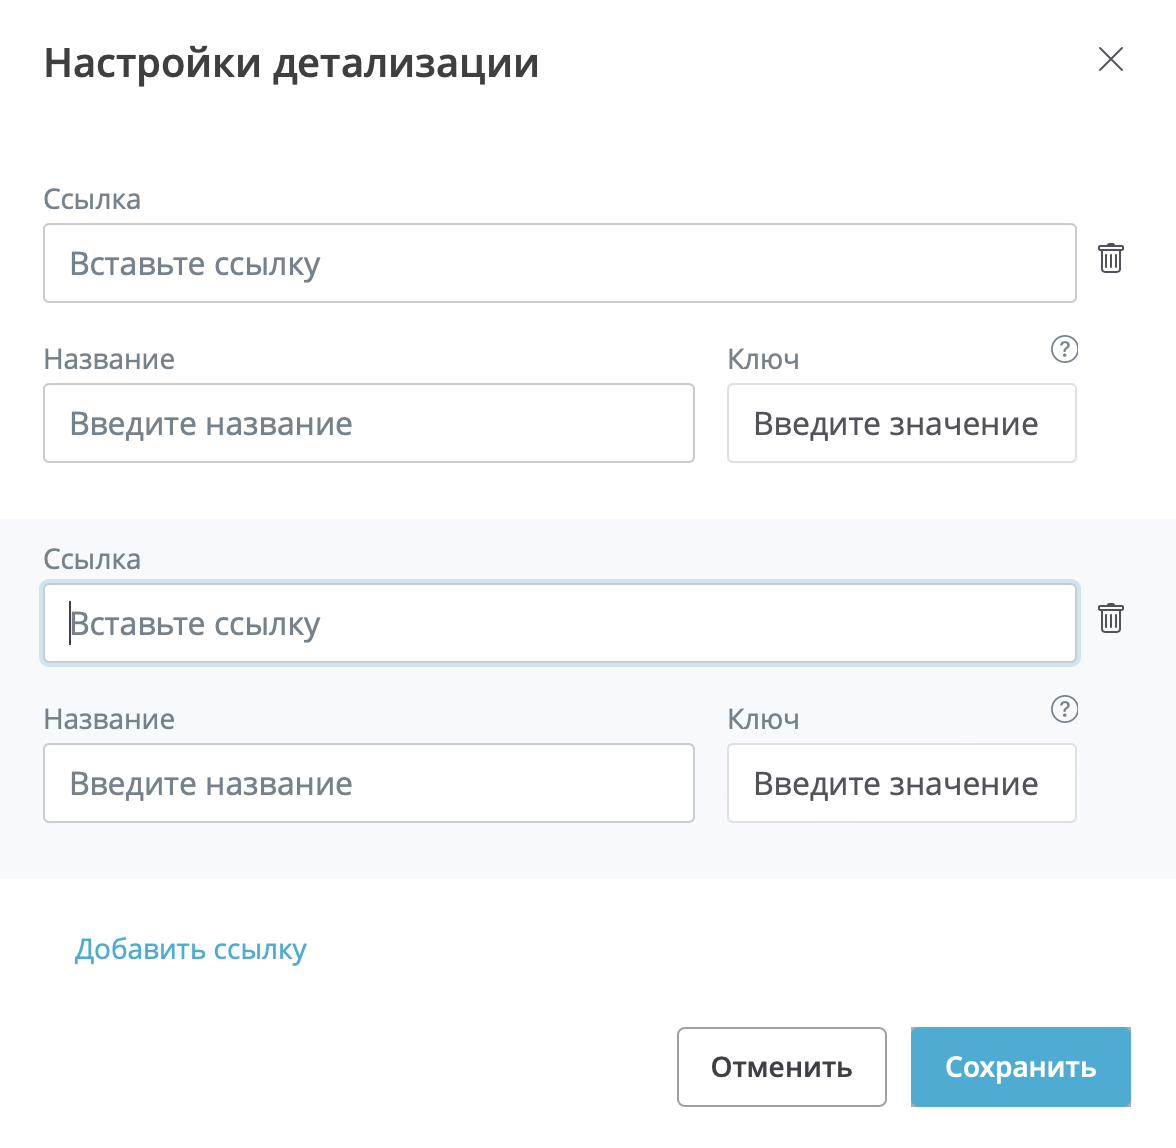The image size is (1176, 1148).
Task: Click the second Введите название field
Action: point(368,784)
